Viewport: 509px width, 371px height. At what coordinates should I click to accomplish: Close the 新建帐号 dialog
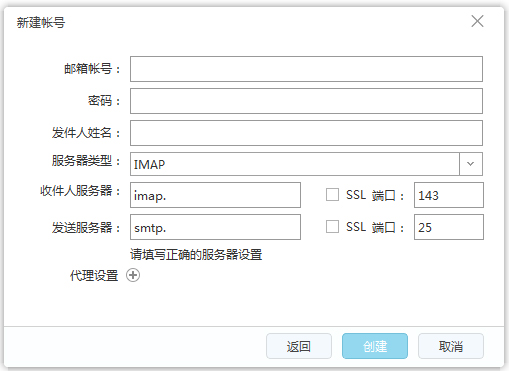pos(477,21)
